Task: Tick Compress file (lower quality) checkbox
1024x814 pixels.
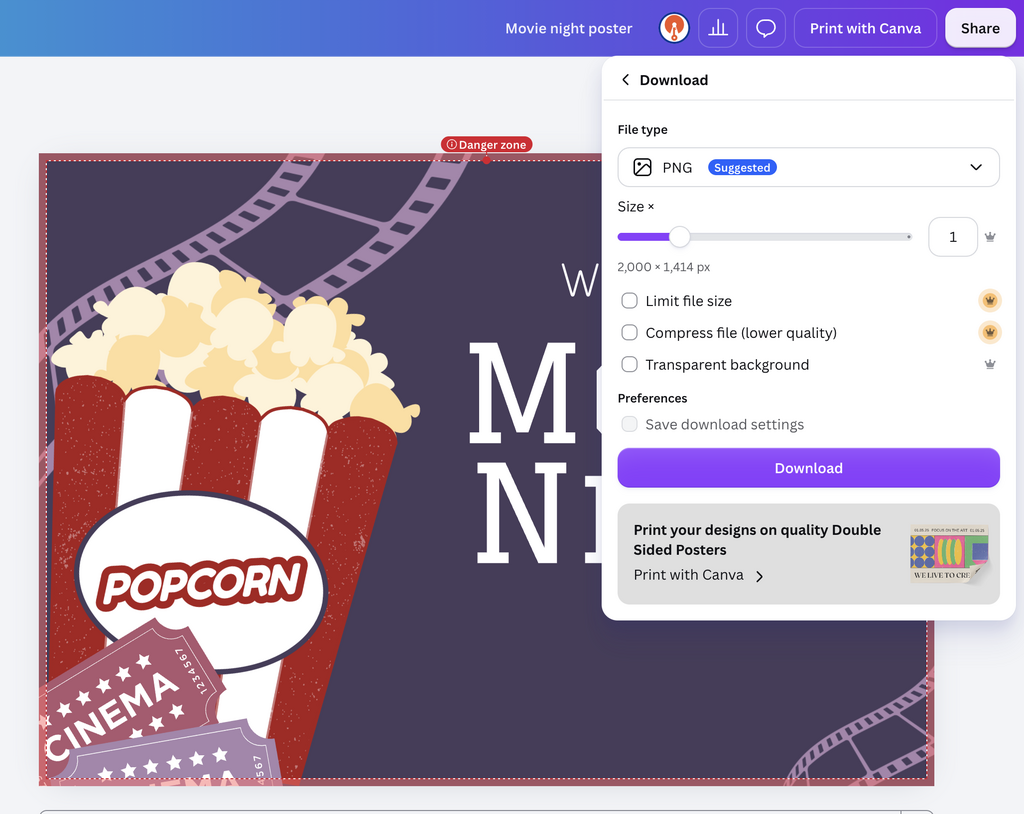Action: (630, 333)
